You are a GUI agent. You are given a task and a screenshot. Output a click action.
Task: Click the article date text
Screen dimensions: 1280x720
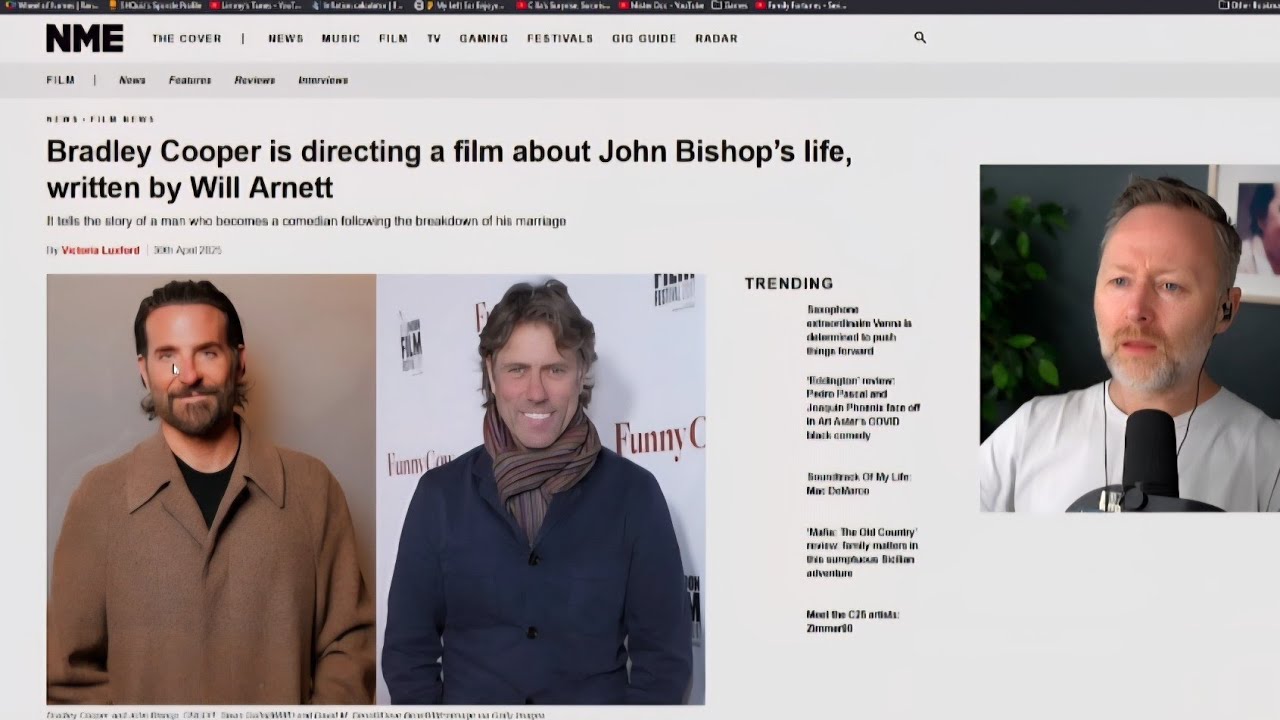click(x=187, y=250)
